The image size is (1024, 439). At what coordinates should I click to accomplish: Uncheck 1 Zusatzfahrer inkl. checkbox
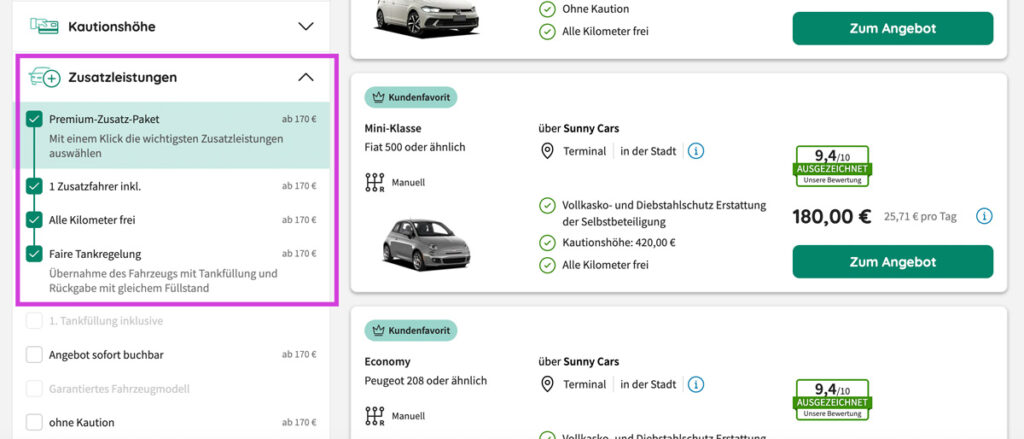pos(34,186)
